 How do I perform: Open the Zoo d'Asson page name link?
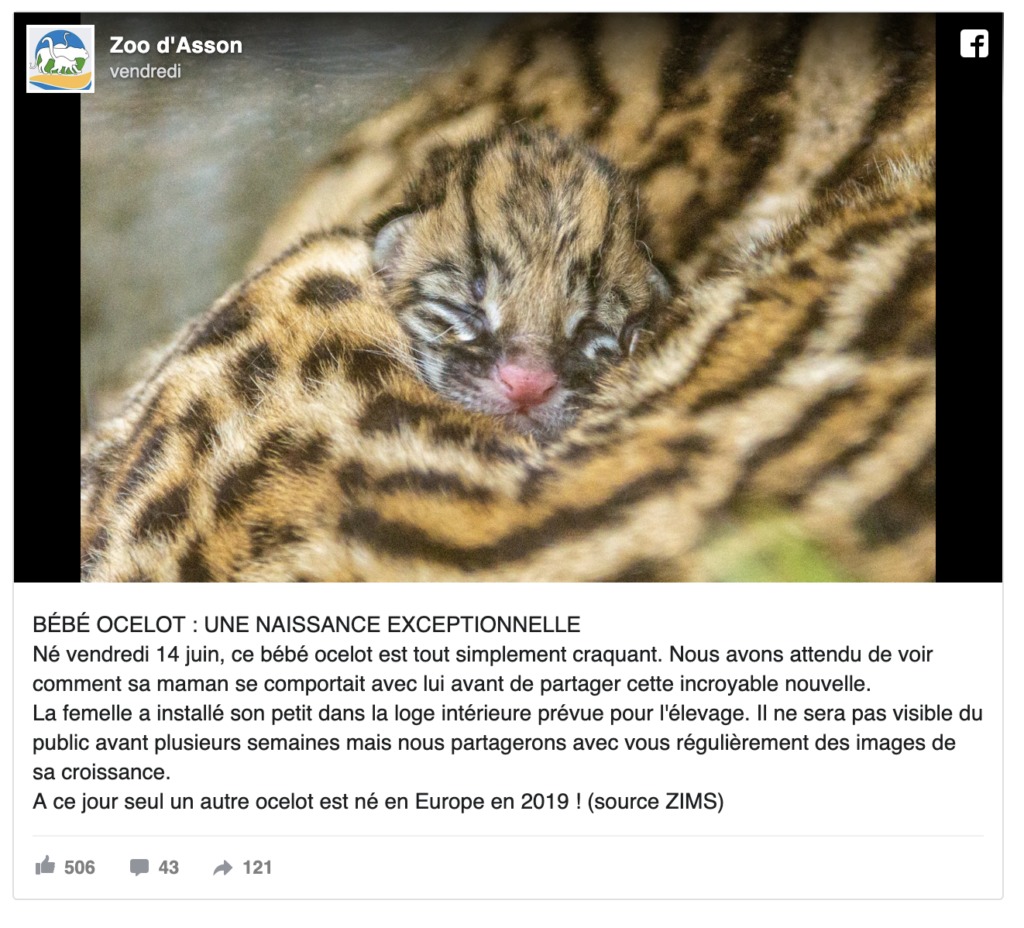176,45
